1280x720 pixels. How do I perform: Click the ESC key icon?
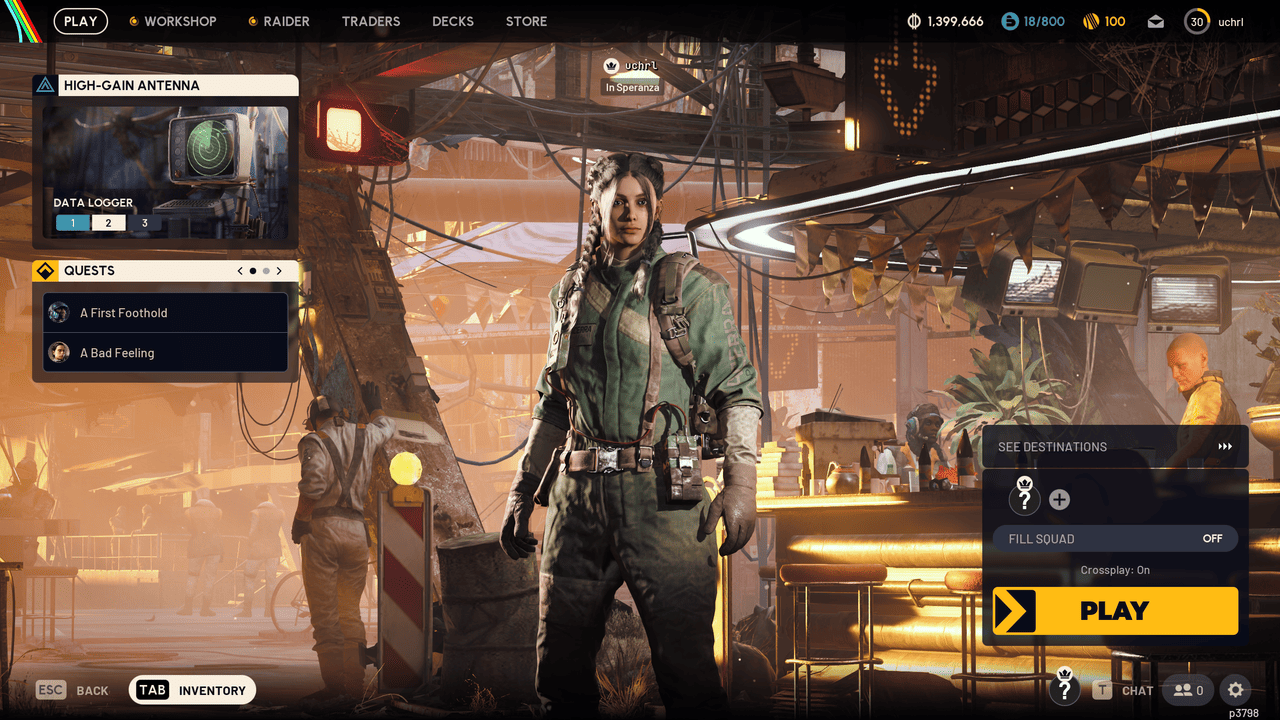click(51, 690)
